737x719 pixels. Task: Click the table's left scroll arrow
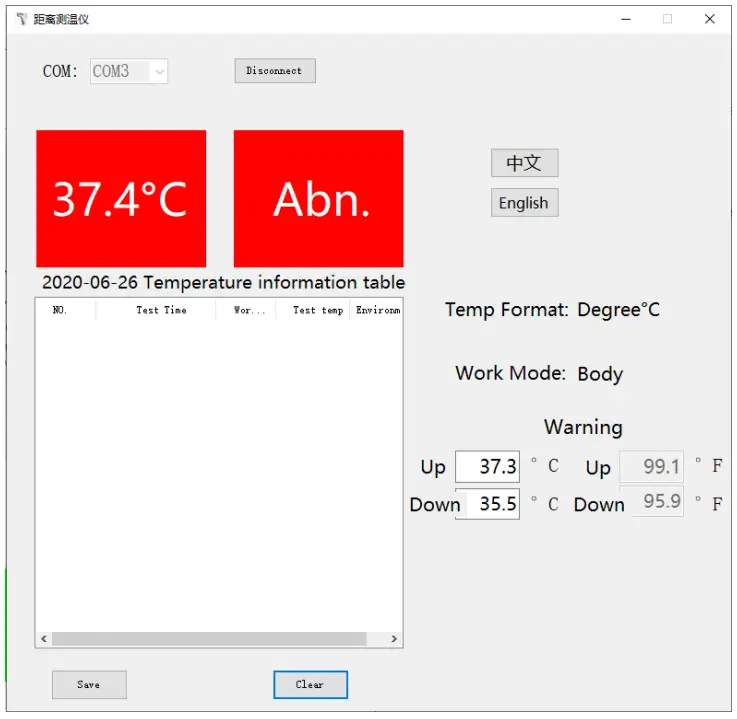[43, 639]
